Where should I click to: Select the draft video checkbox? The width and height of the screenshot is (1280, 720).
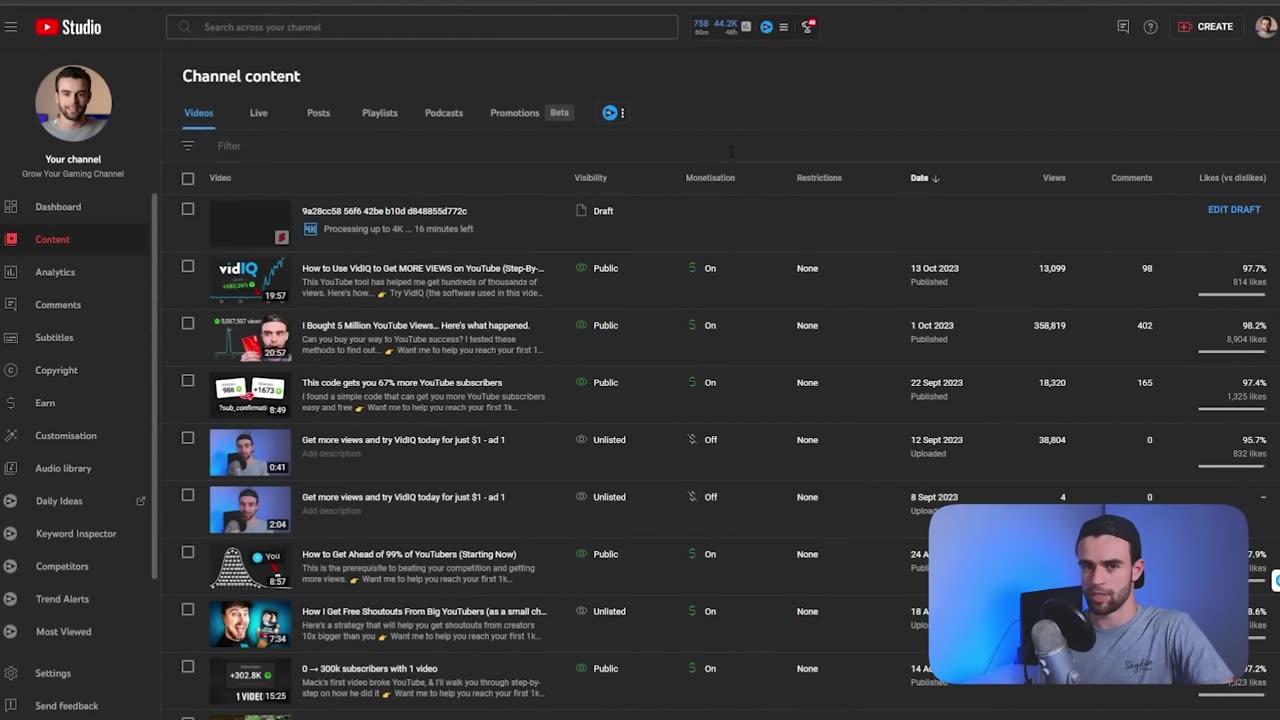(x=188, y=209)
